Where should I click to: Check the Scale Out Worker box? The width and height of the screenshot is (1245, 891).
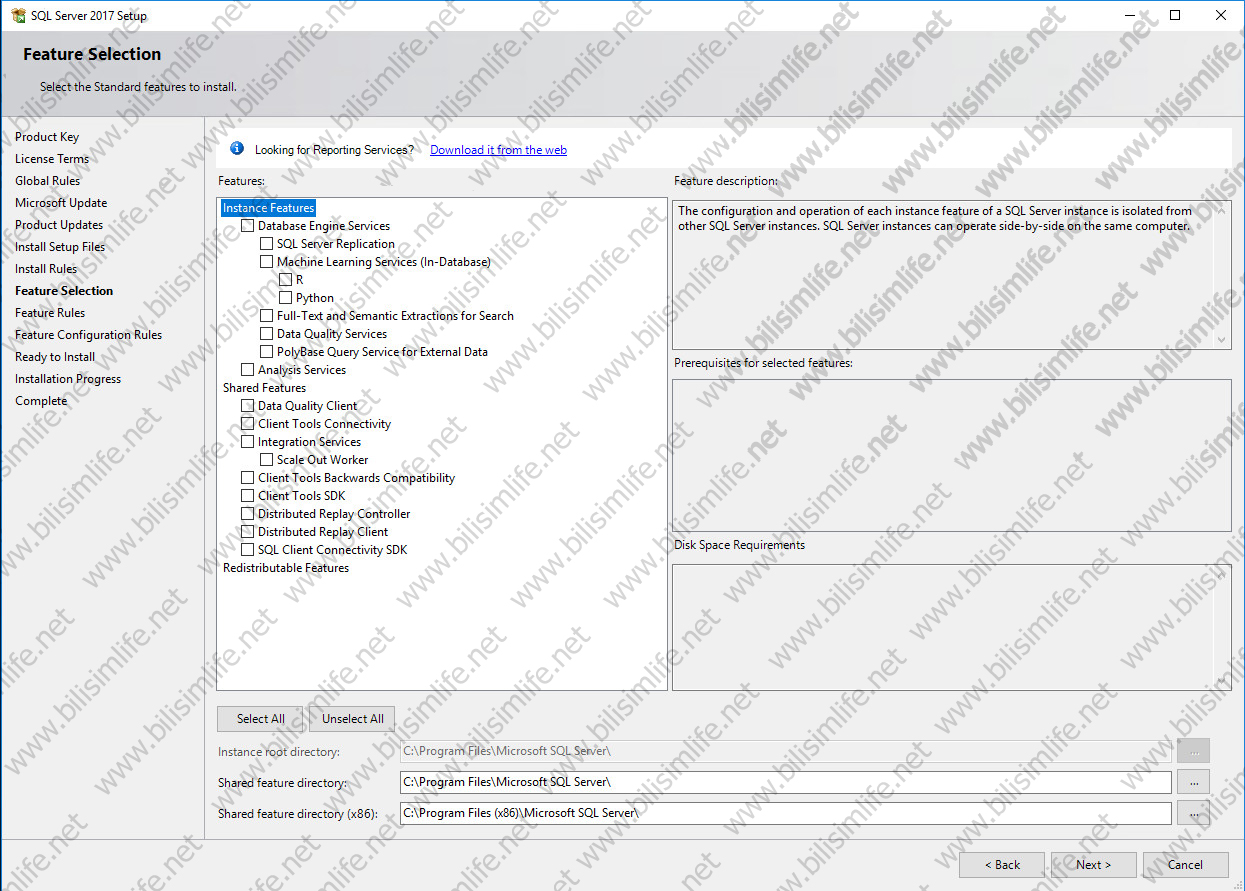267,460
